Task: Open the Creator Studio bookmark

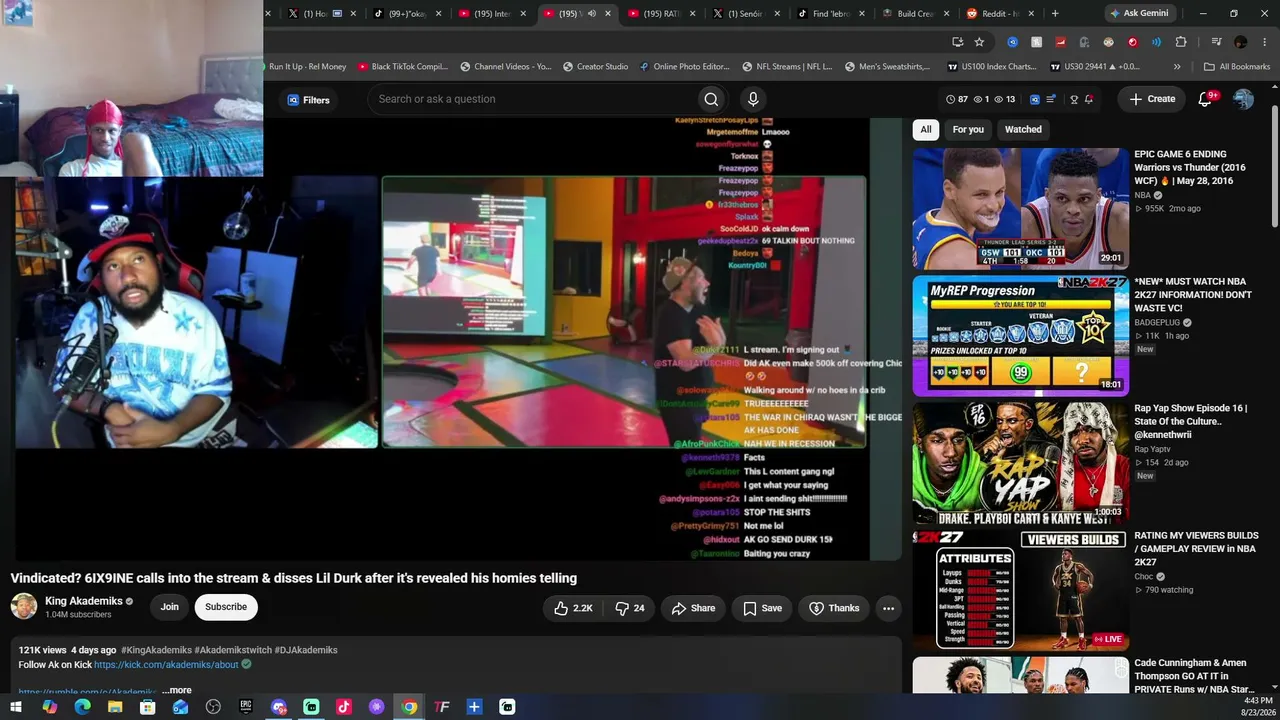Action: [x=596, y=67]
